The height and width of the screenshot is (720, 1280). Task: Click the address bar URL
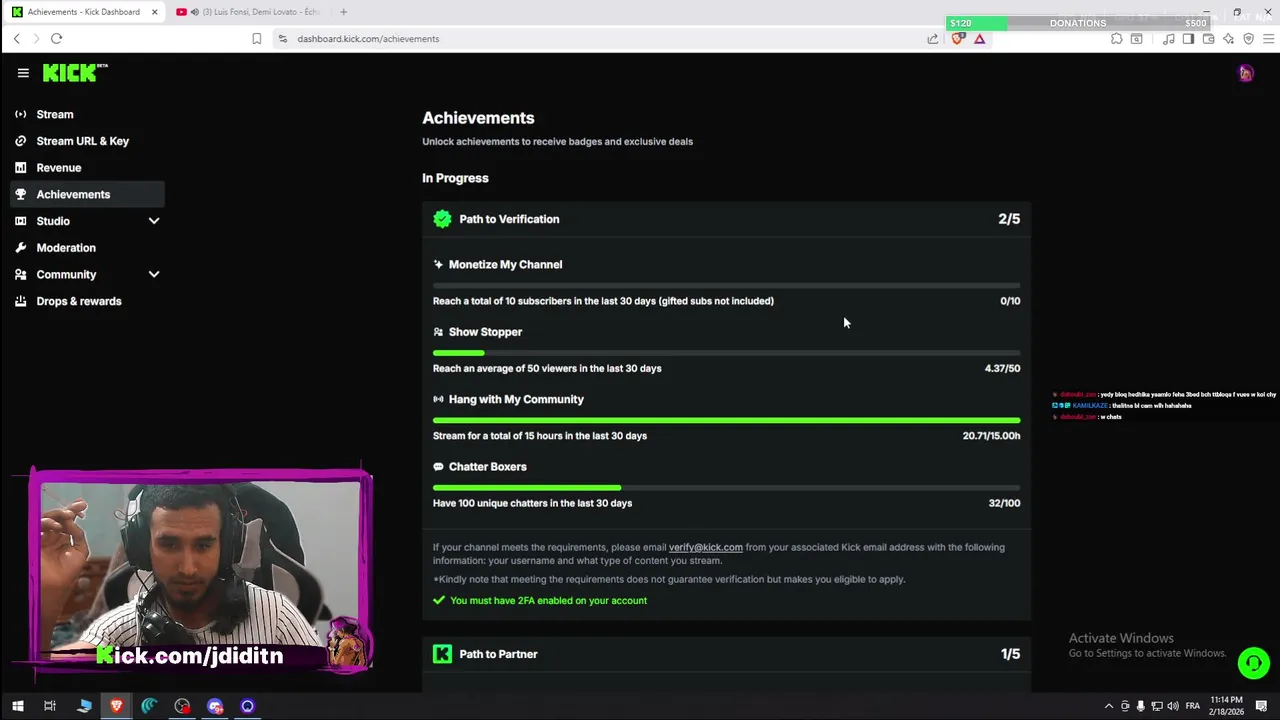[x=368, y=39]
